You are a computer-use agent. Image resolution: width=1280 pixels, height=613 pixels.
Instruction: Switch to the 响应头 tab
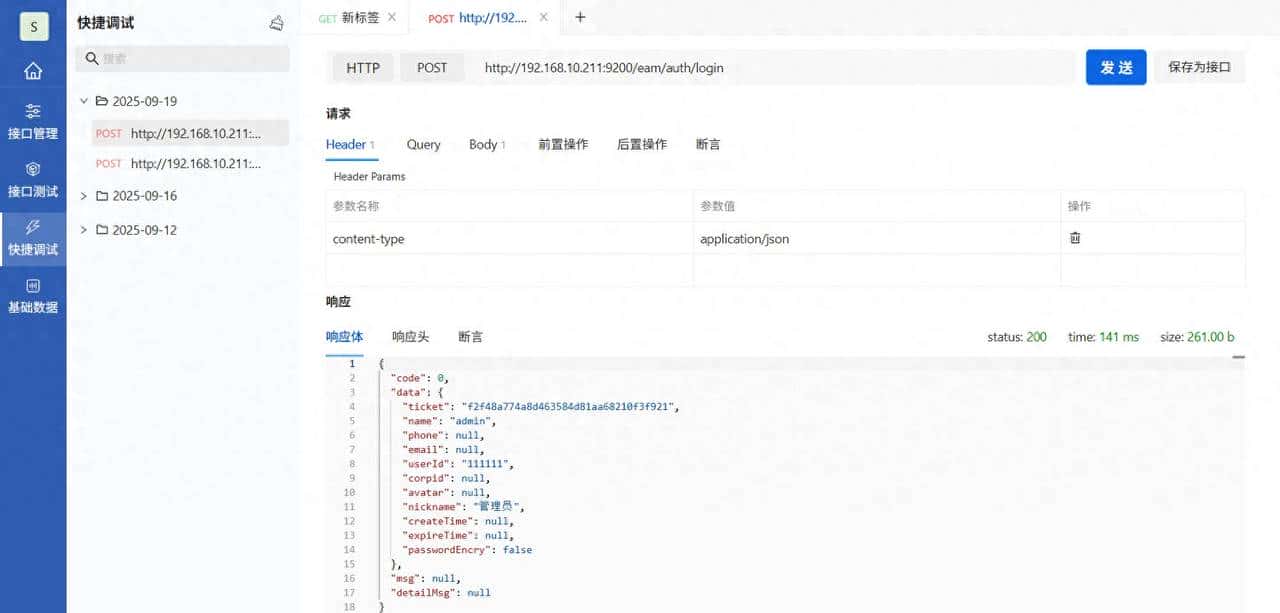(410, 337)
